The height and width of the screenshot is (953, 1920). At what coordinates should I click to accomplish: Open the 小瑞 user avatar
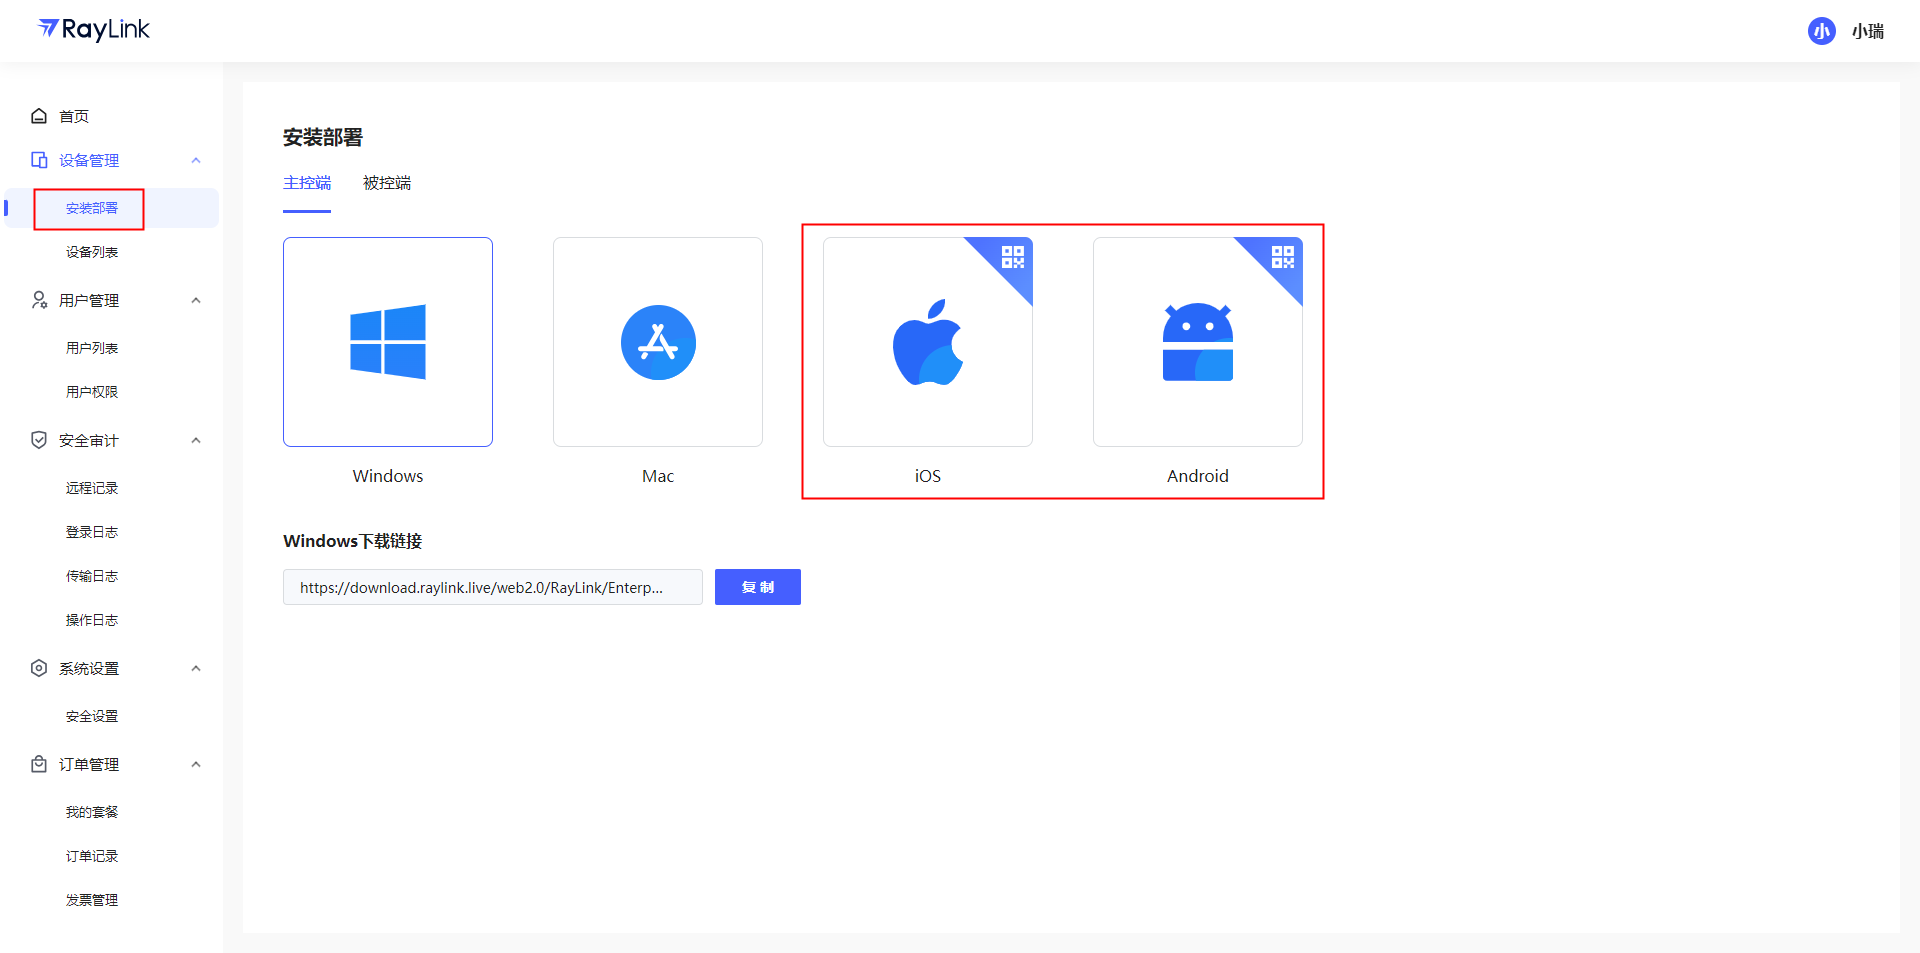[1821, 31]
